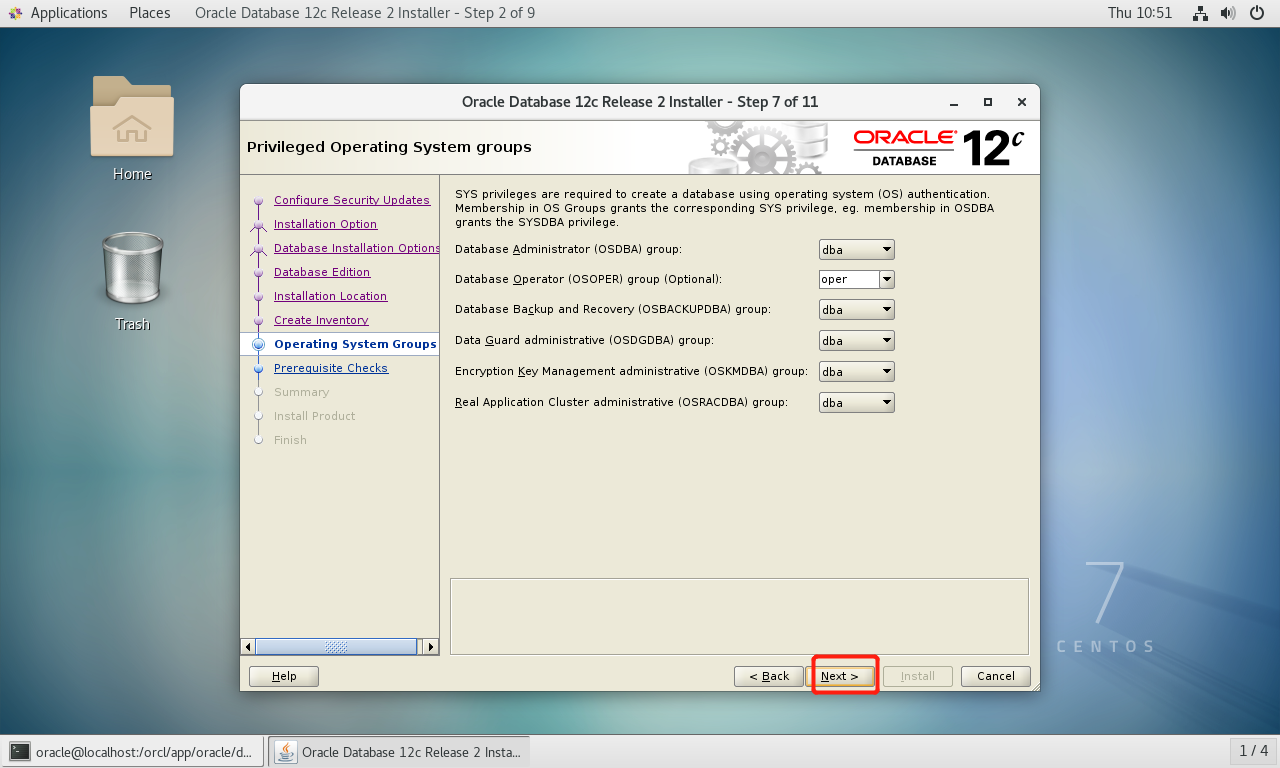Open the Places menu
The image size is (1280, 768).
tap(150, 13)
